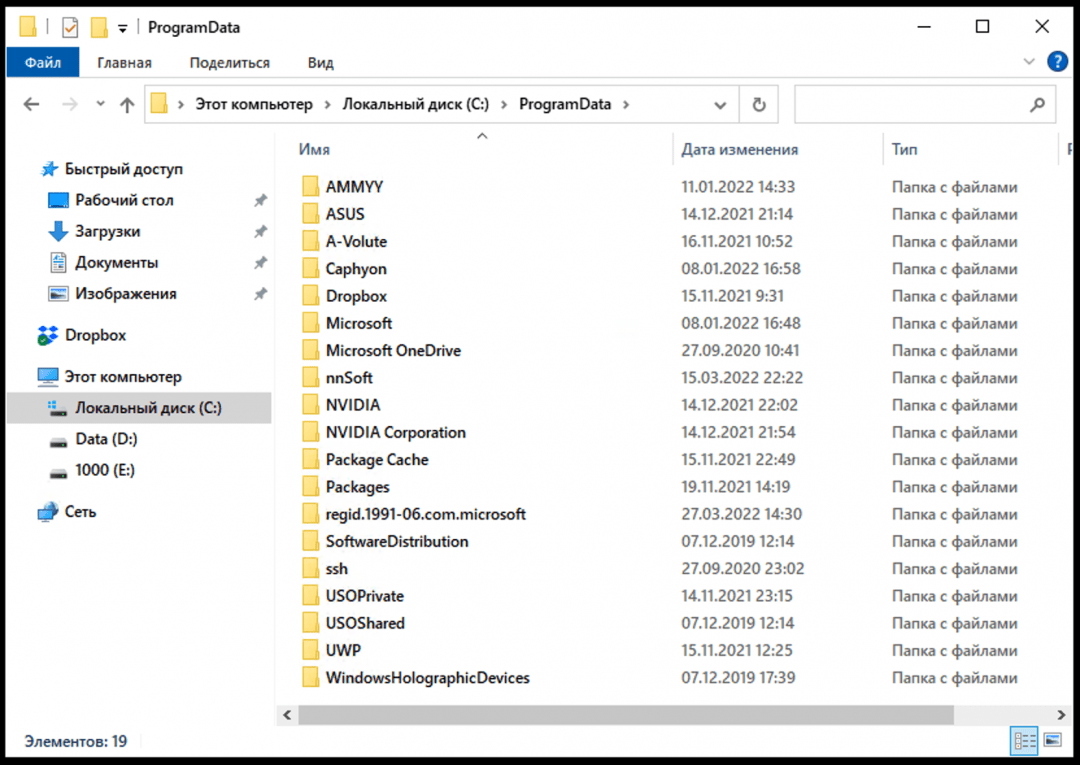Open the recent locations dropdown arrow
The image size is (1080, 765).
click(x=100, y=105)
